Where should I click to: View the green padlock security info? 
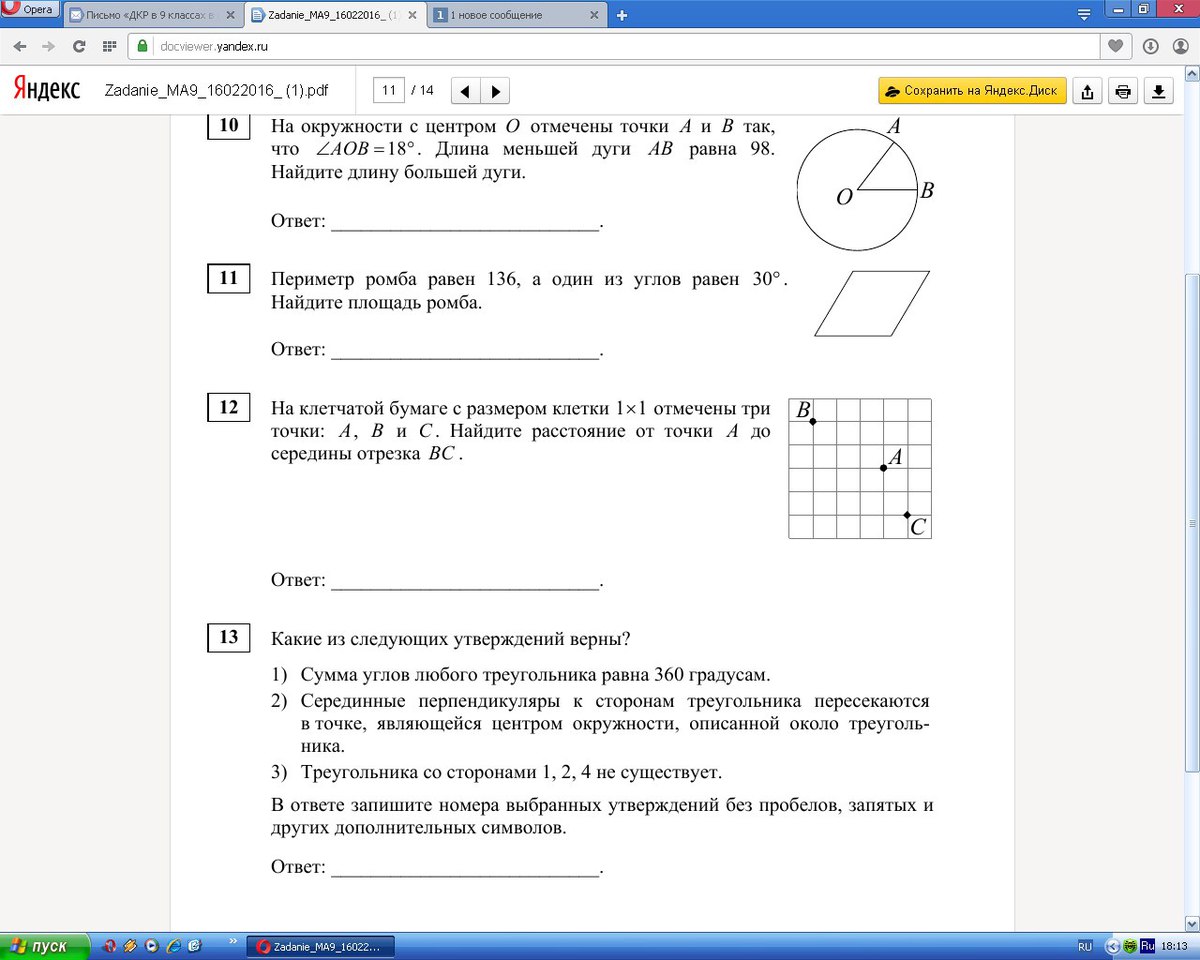pos(142,46)
